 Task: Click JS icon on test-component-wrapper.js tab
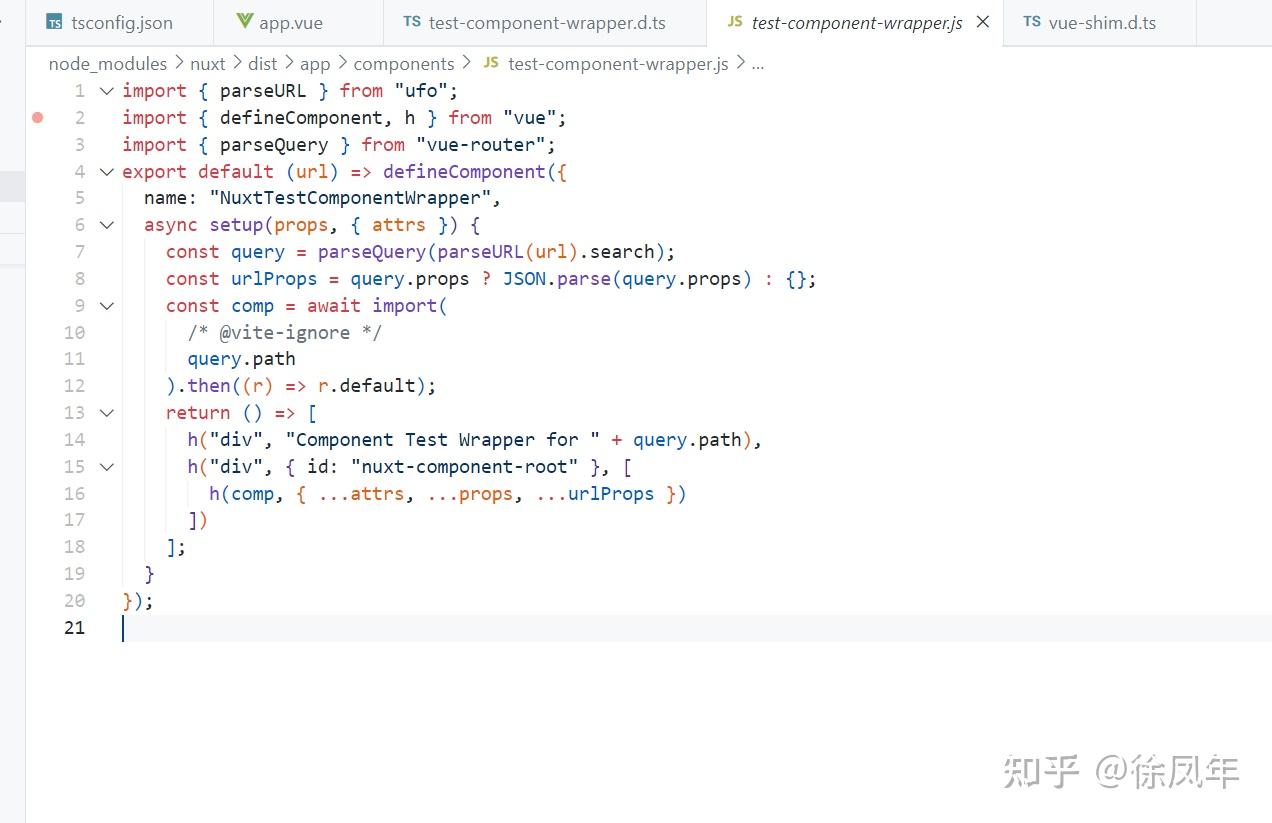pos(735,22)
